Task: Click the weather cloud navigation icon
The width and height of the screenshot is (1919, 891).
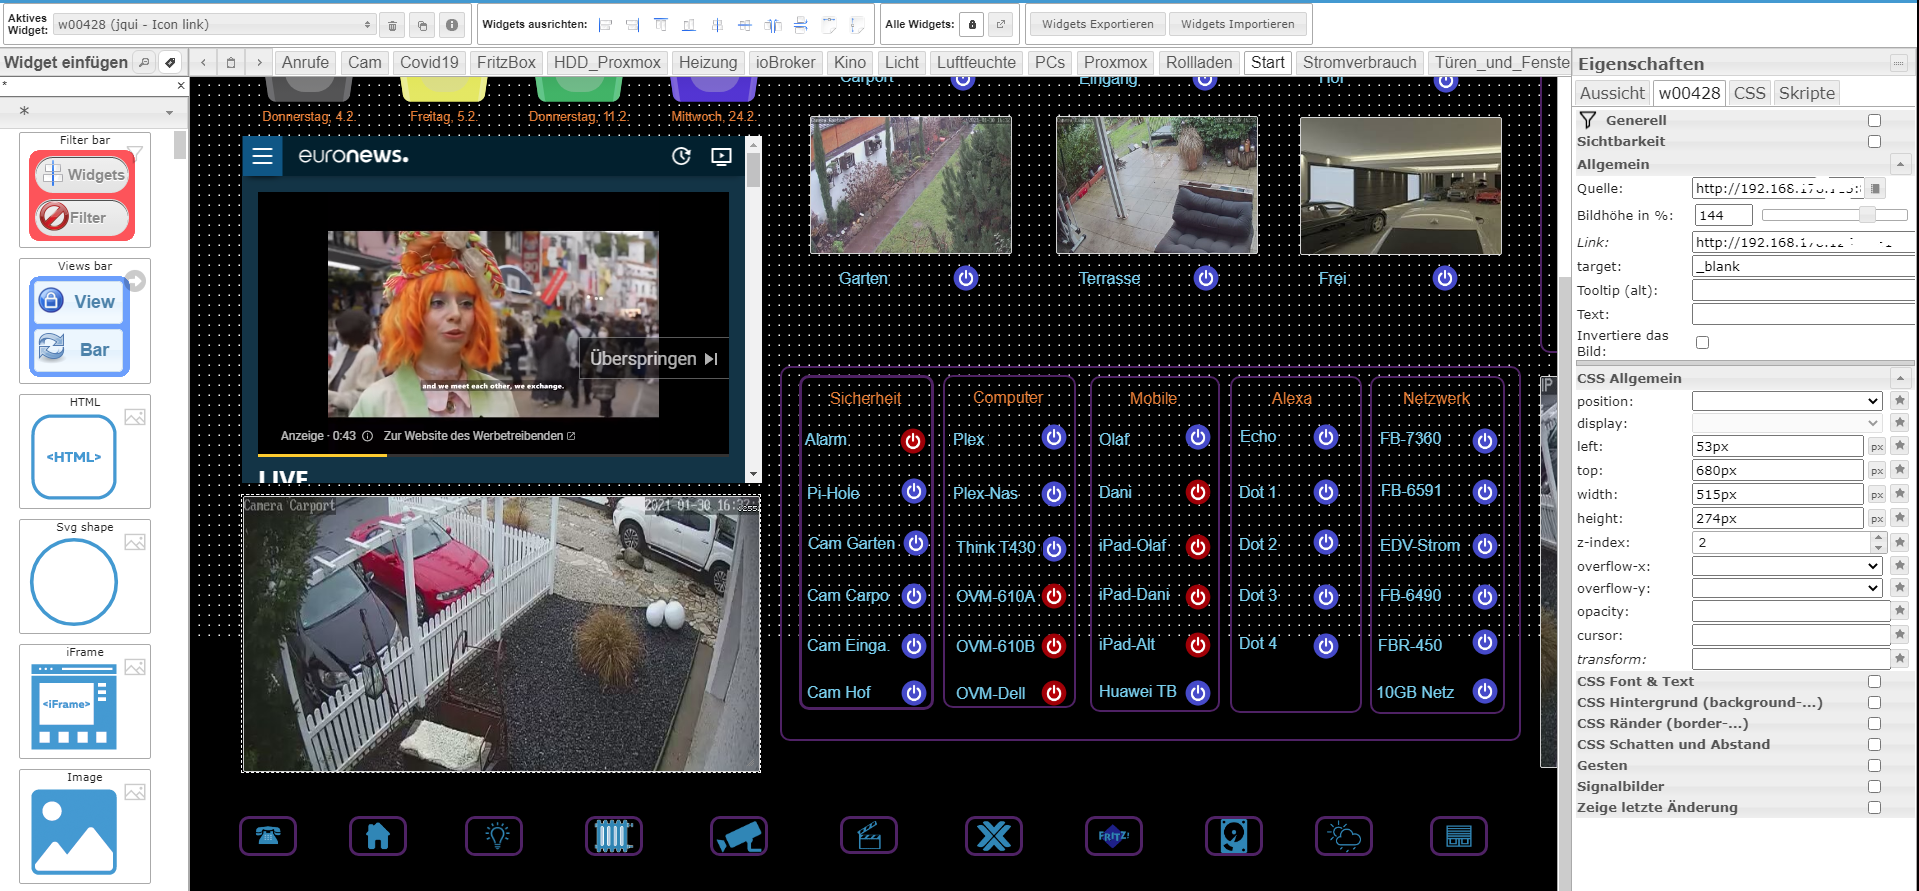Action: [x=1343, y=836]
